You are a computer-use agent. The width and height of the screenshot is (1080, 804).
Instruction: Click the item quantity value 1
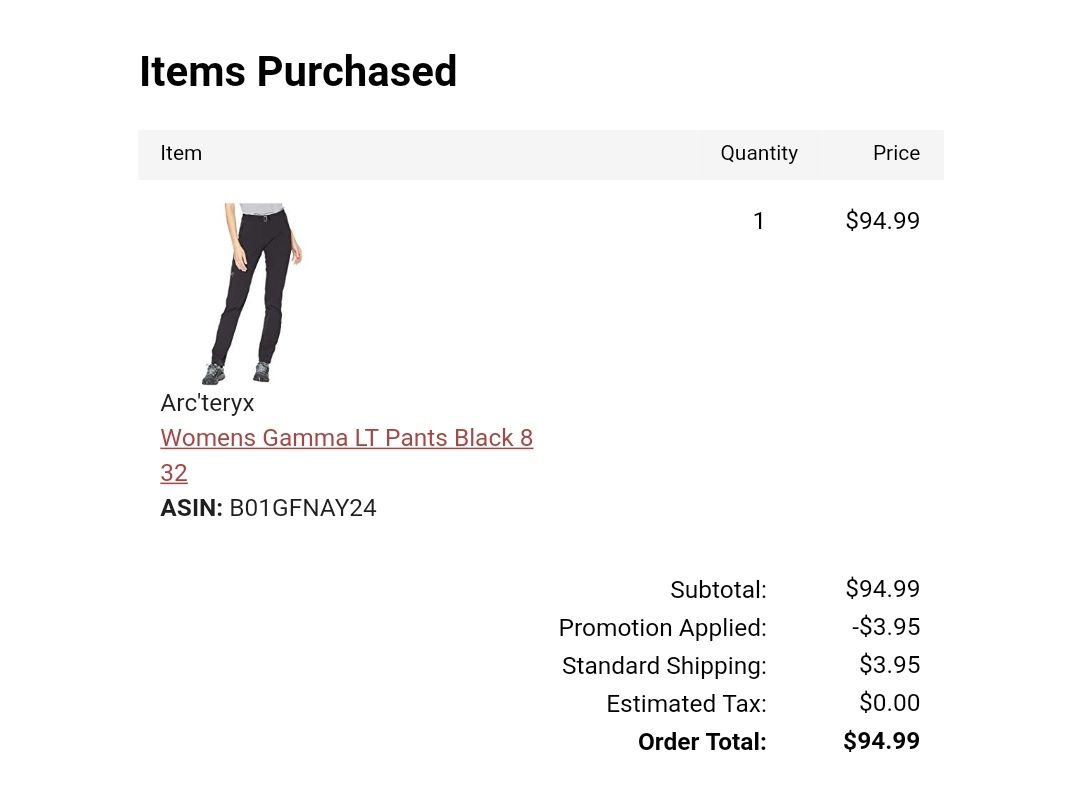tap(758, 220)
